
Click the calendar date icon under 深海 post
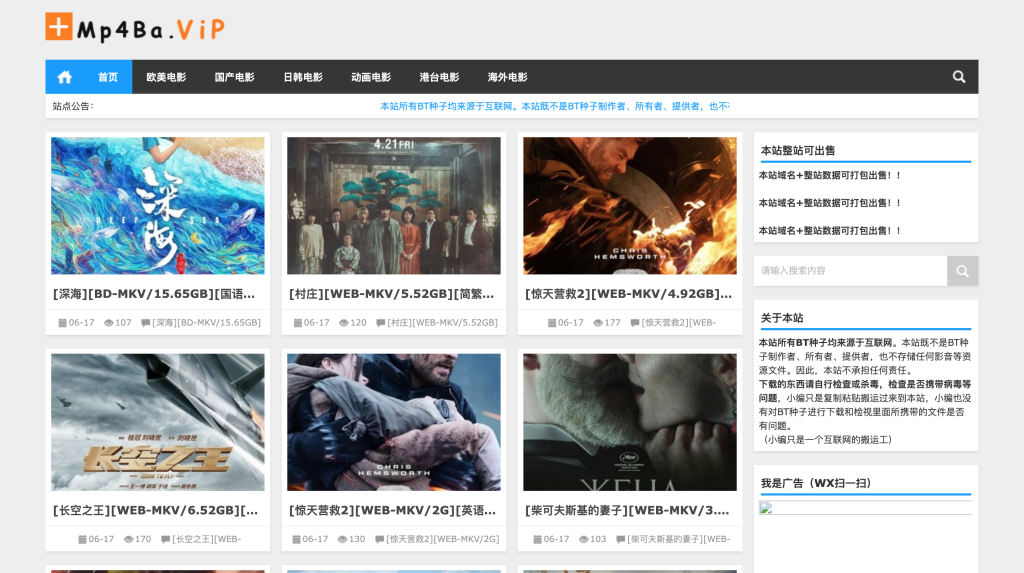tap(62, 323)
